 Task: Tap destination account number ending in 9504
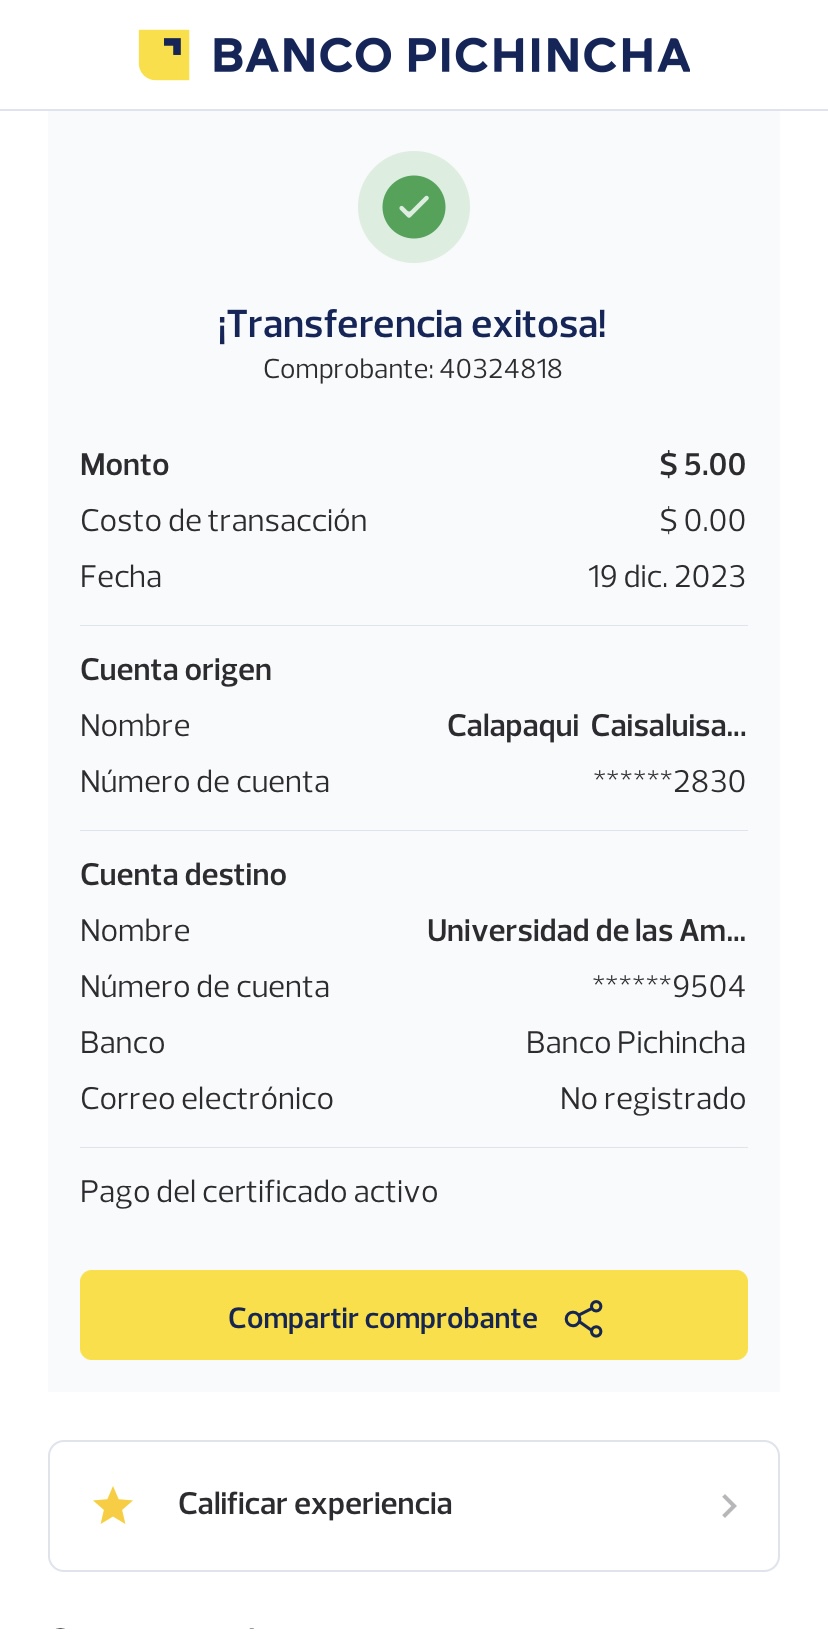pyautogui.click(x=669, y=987)
